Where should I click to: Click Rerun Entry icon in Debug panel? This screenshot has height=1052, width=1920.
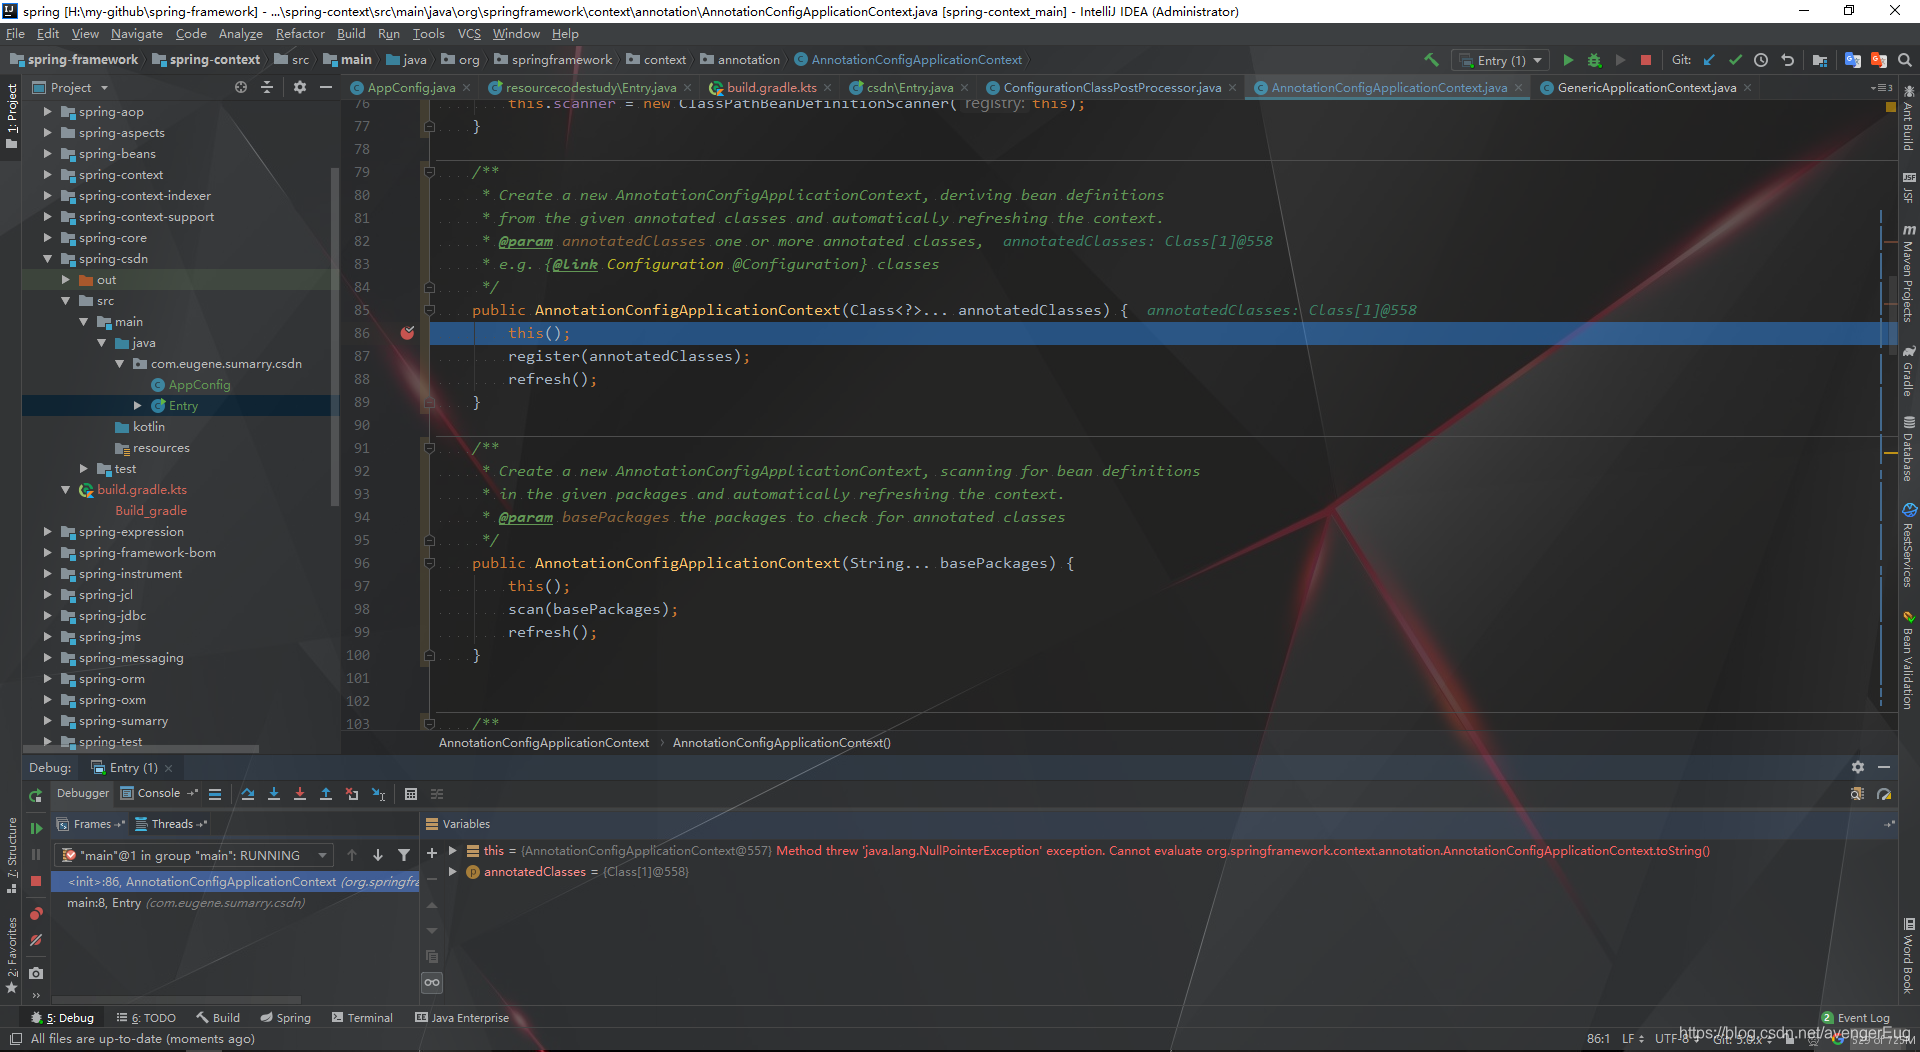point(36,795)
